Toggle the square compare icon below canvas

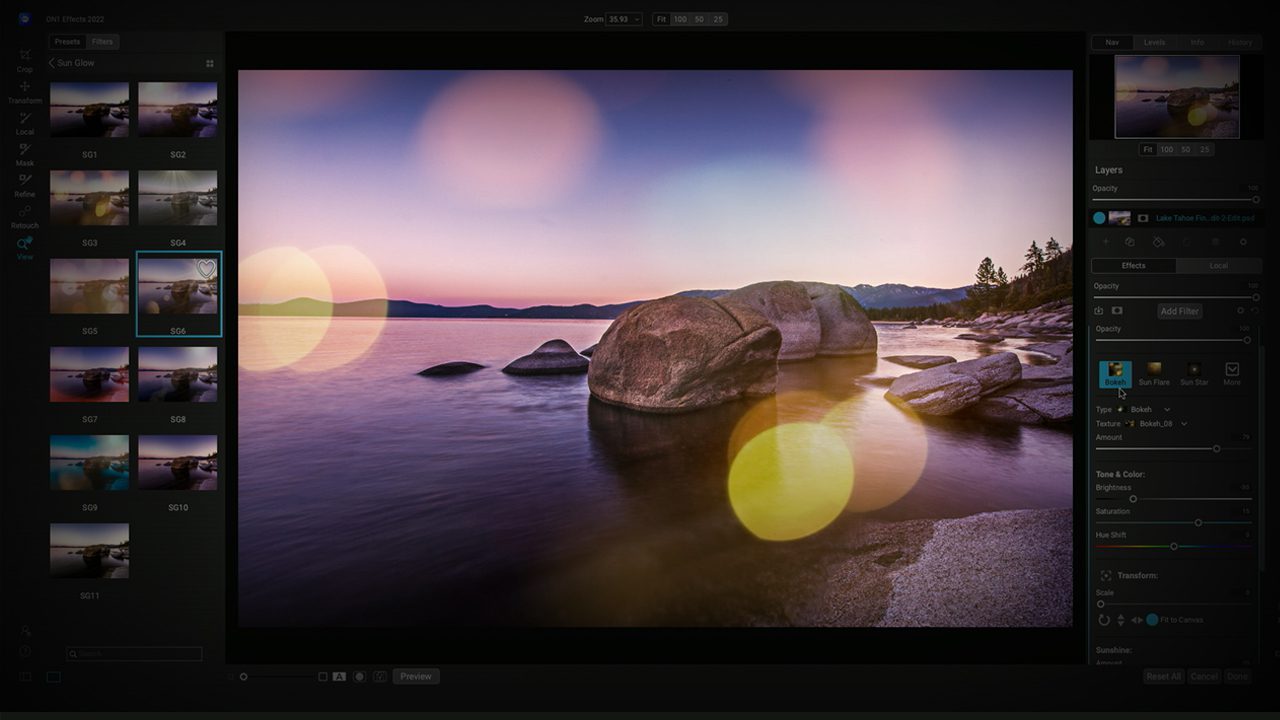click(323, 677)
